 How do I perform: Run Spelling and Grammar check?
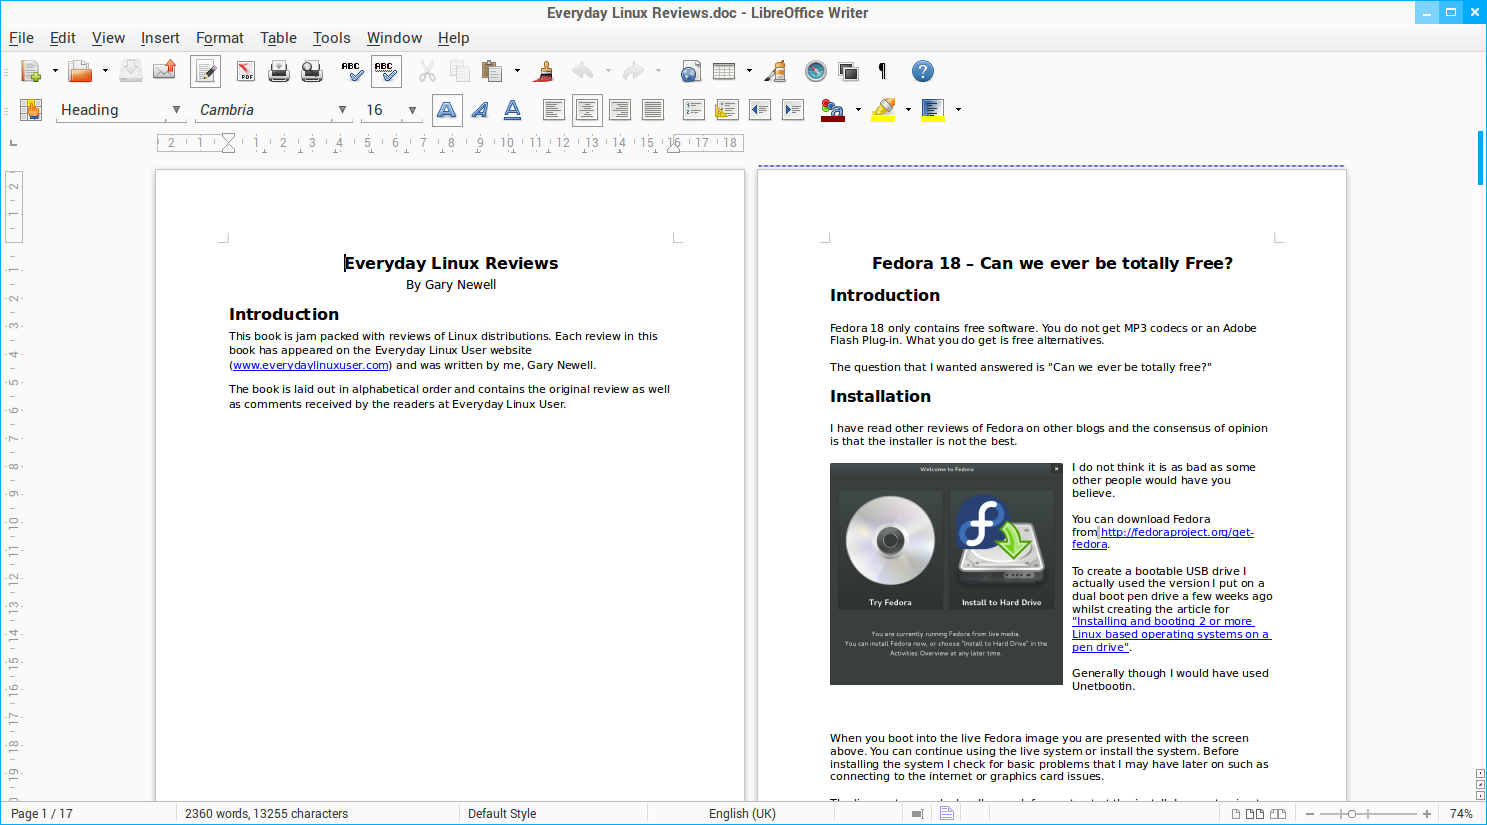(352, 71)
